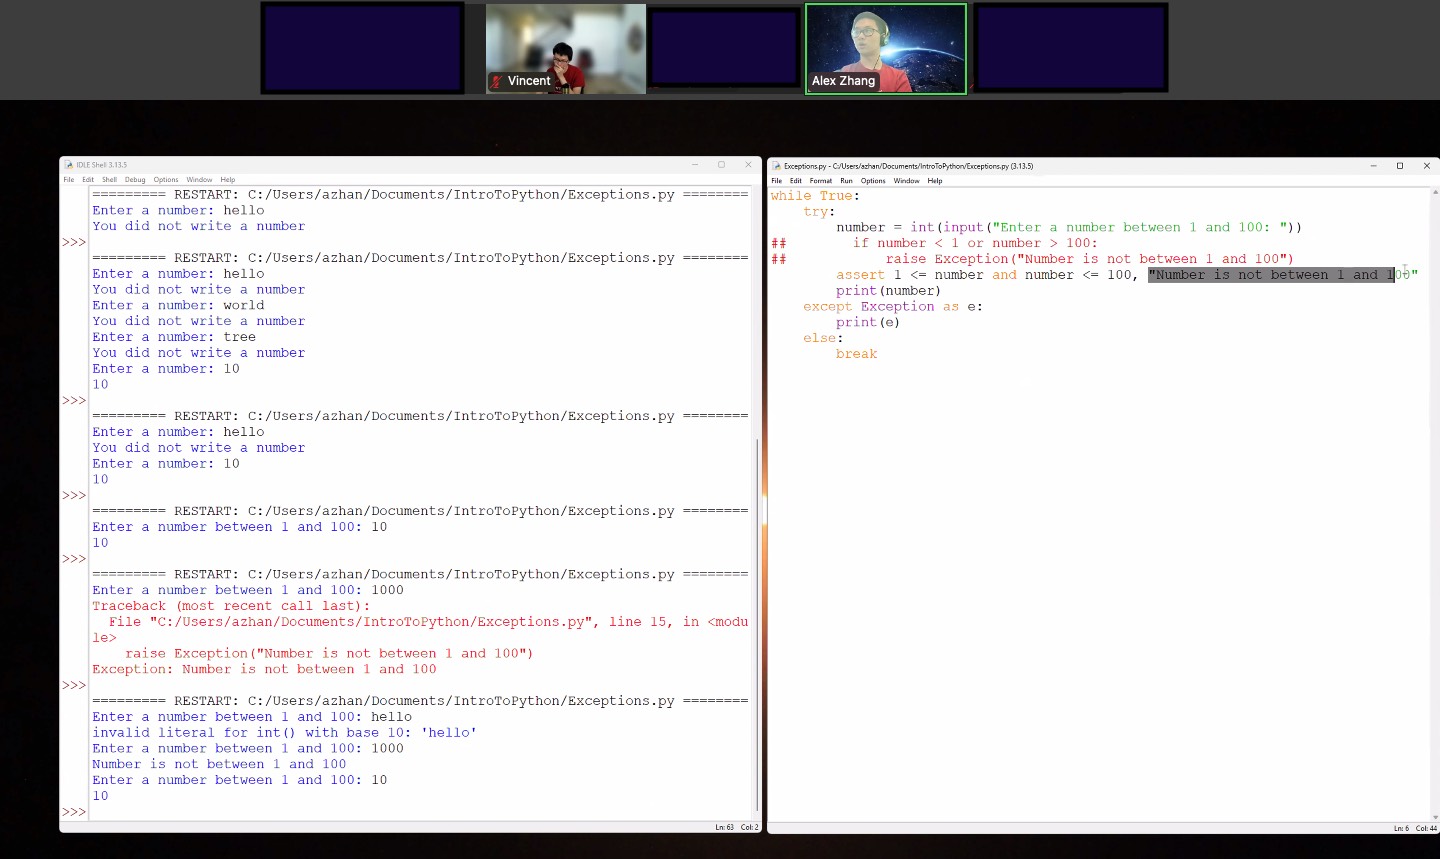Open the Help menu in Exceptions.py editor

[935, 181]
